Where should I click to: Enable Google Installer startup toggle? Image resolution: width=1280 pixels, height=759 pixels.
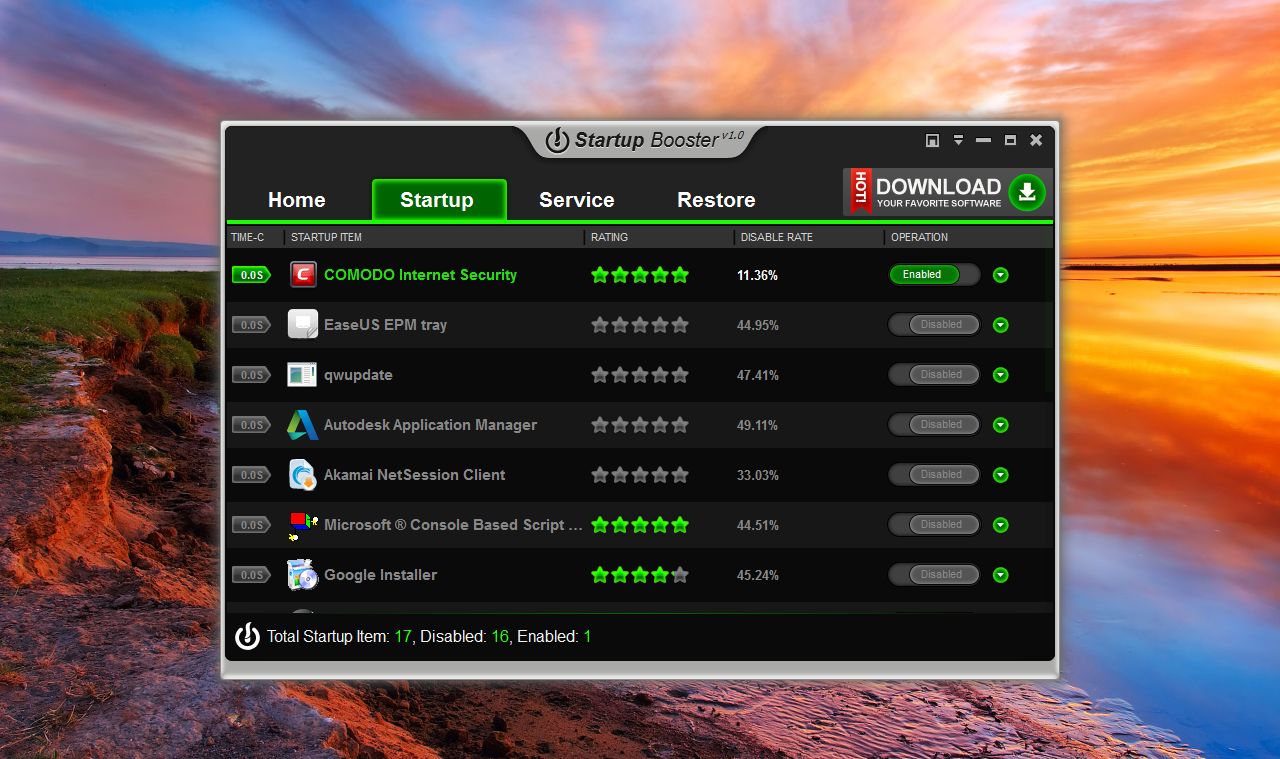(934, 574)
